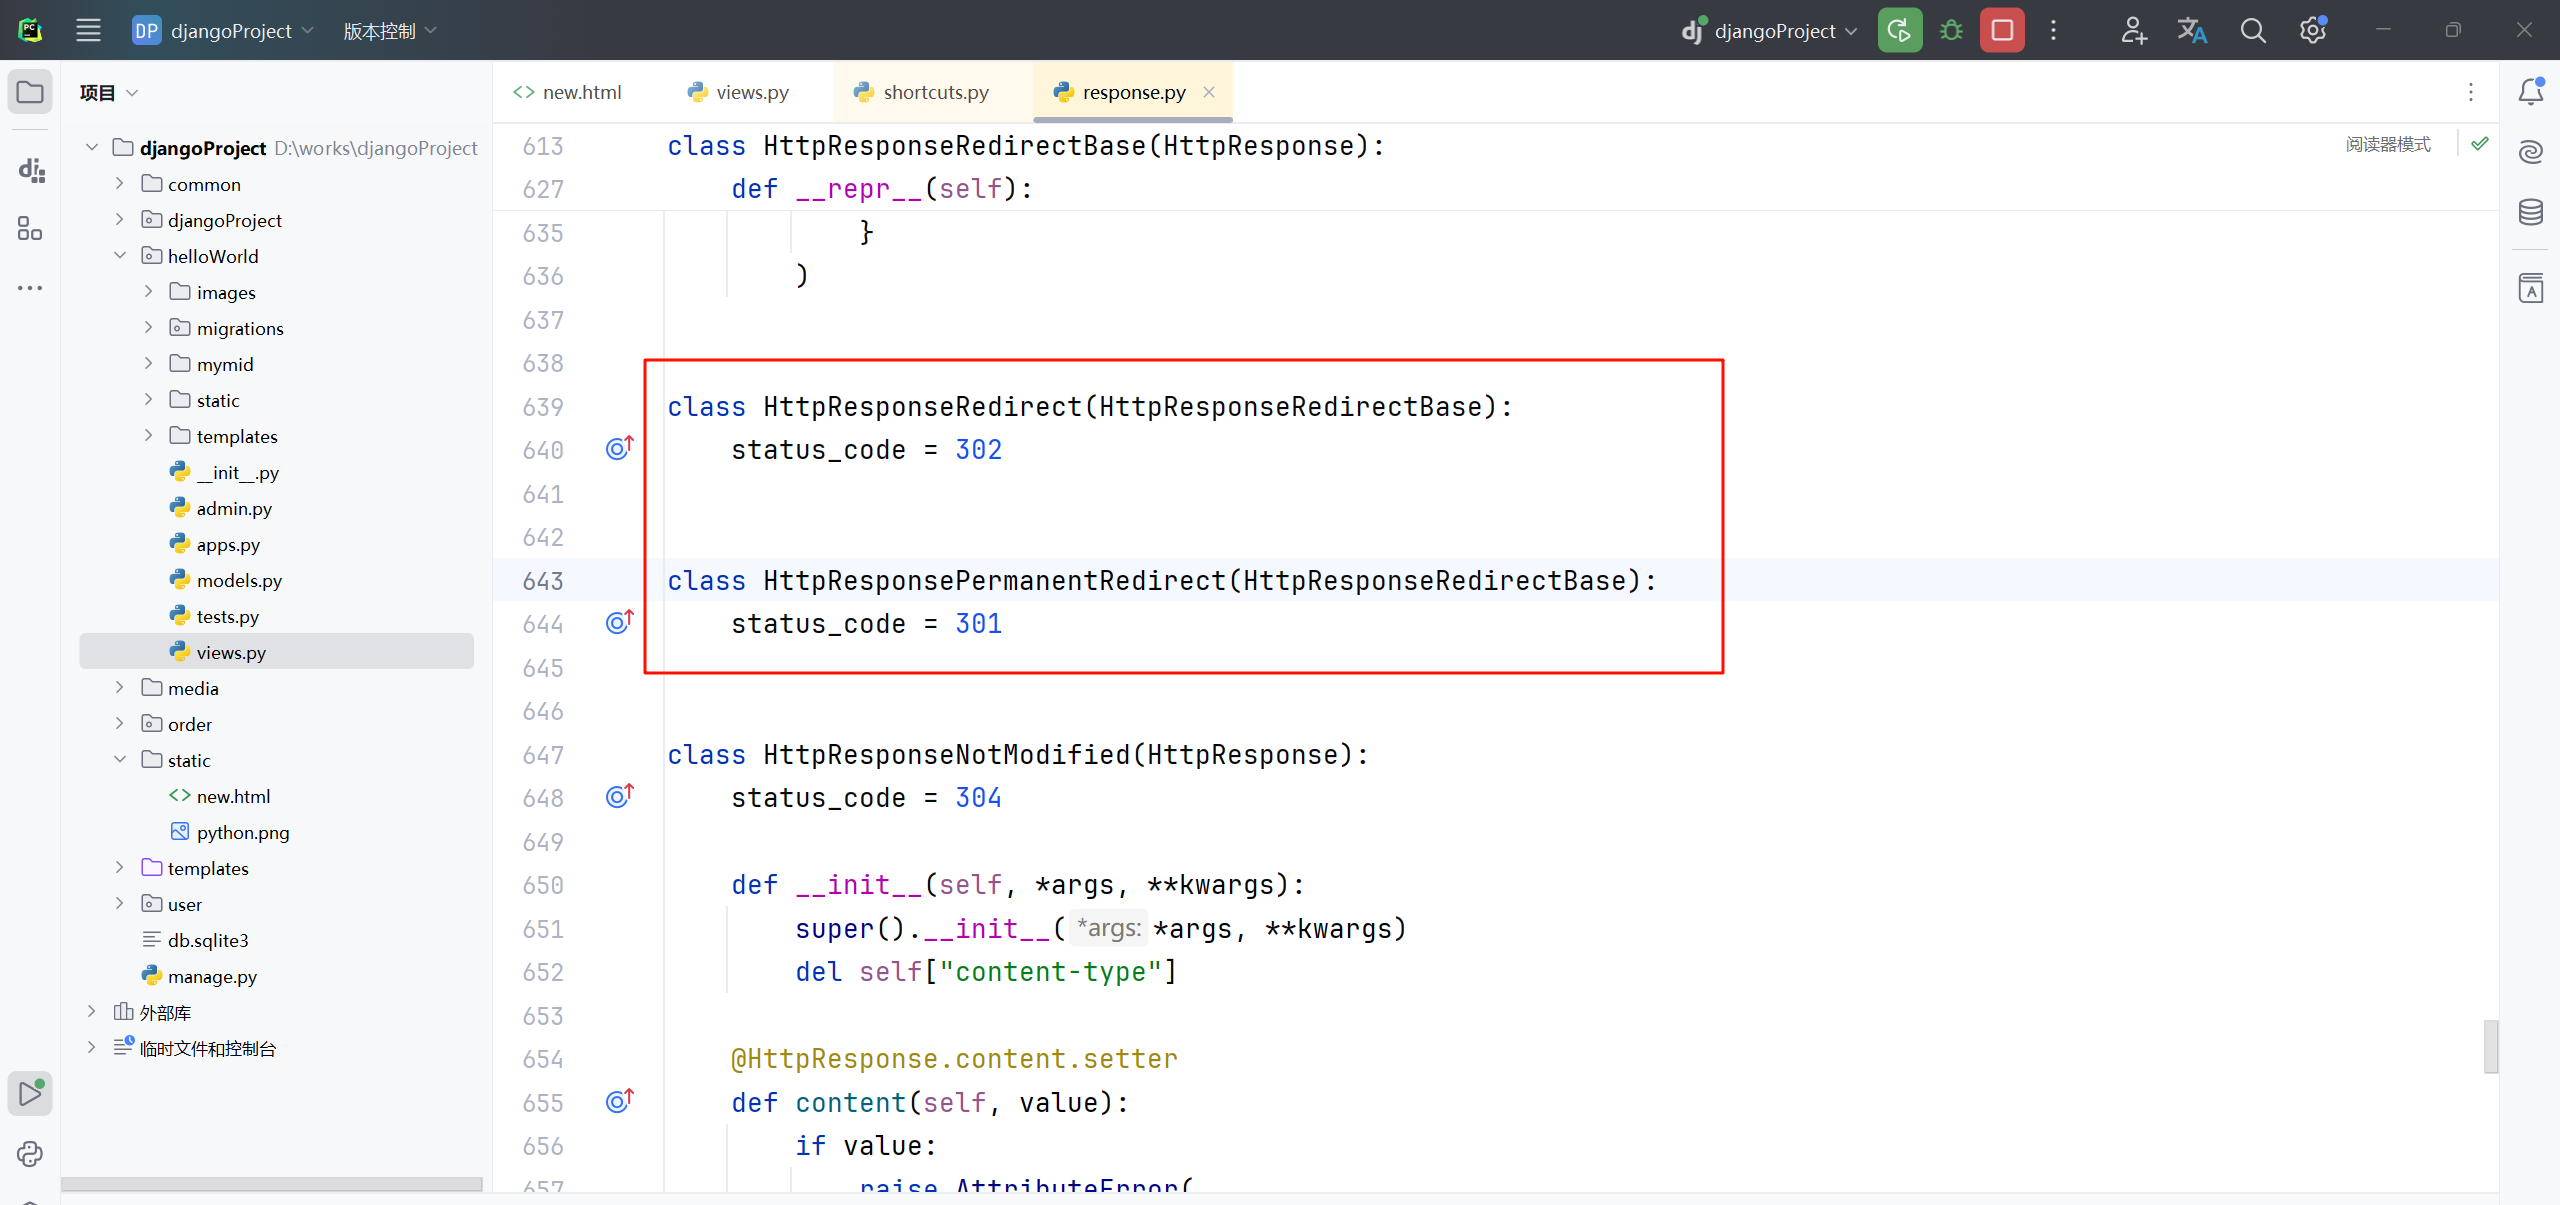The width and height of the screenshot is (2560, 1205).
Task: Rerun the djangoProject configuration
Action: (x=1899, y=30)
